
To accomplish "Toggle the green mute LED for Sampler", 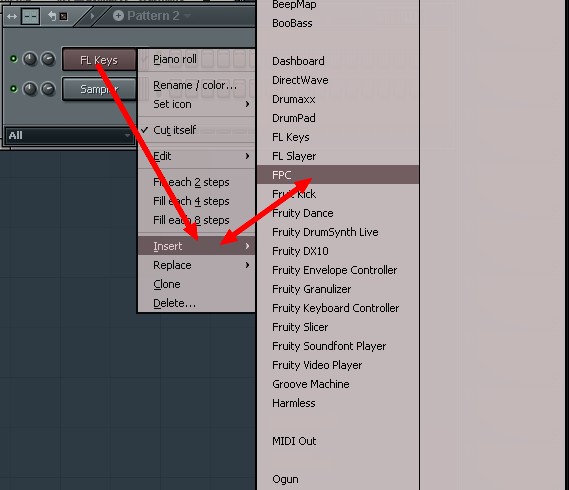I will click(x=13, y=88).
